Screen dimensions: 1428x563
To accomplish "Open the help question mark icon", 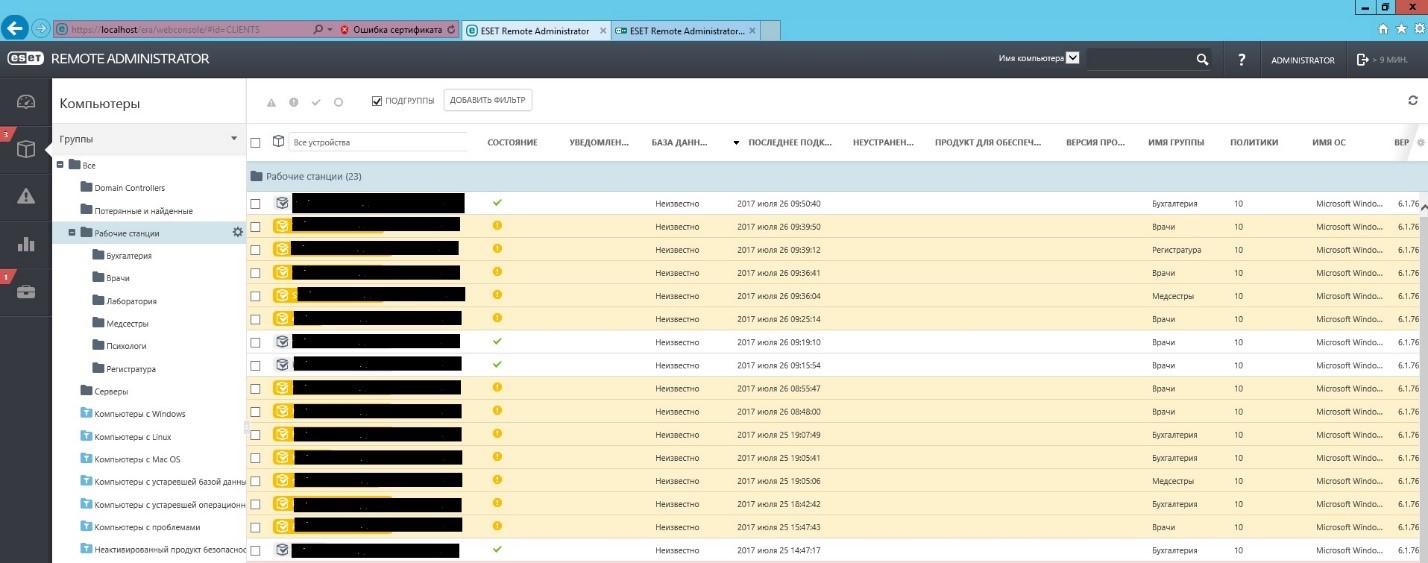I will point(1241,60).
